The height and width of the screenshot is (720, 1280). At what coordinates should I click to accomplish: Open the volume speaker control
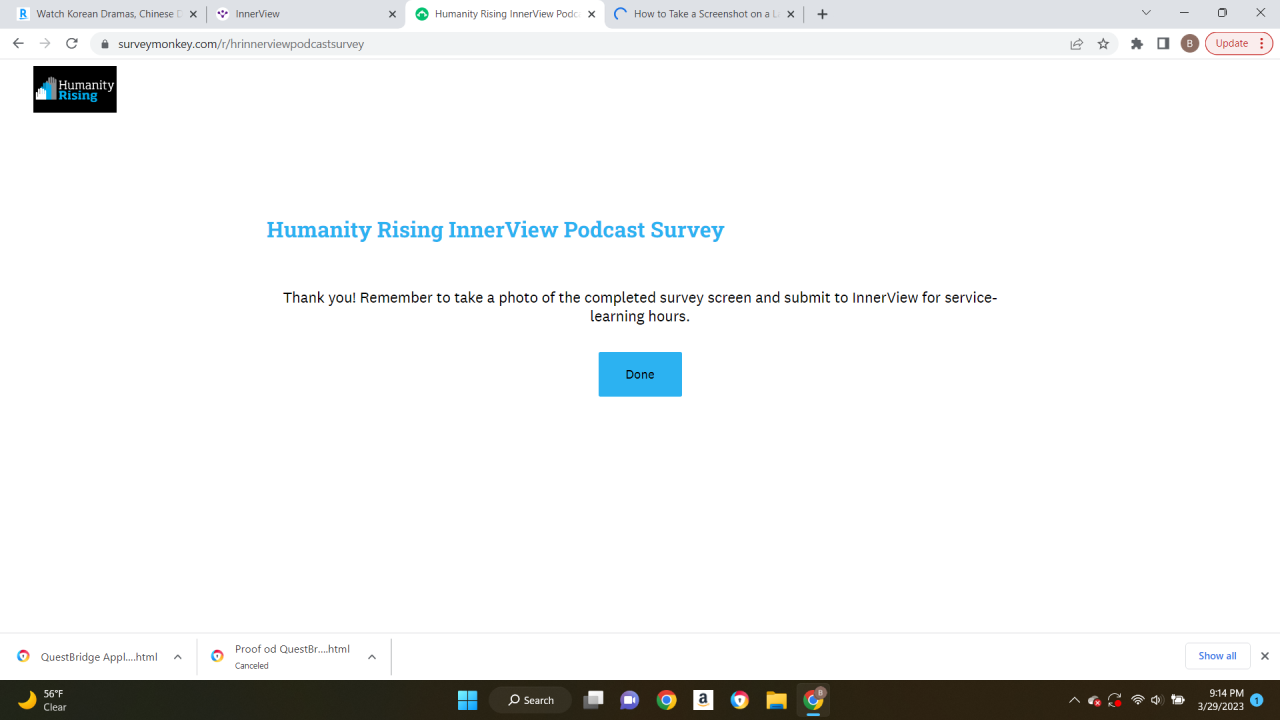pos(1156,700)
